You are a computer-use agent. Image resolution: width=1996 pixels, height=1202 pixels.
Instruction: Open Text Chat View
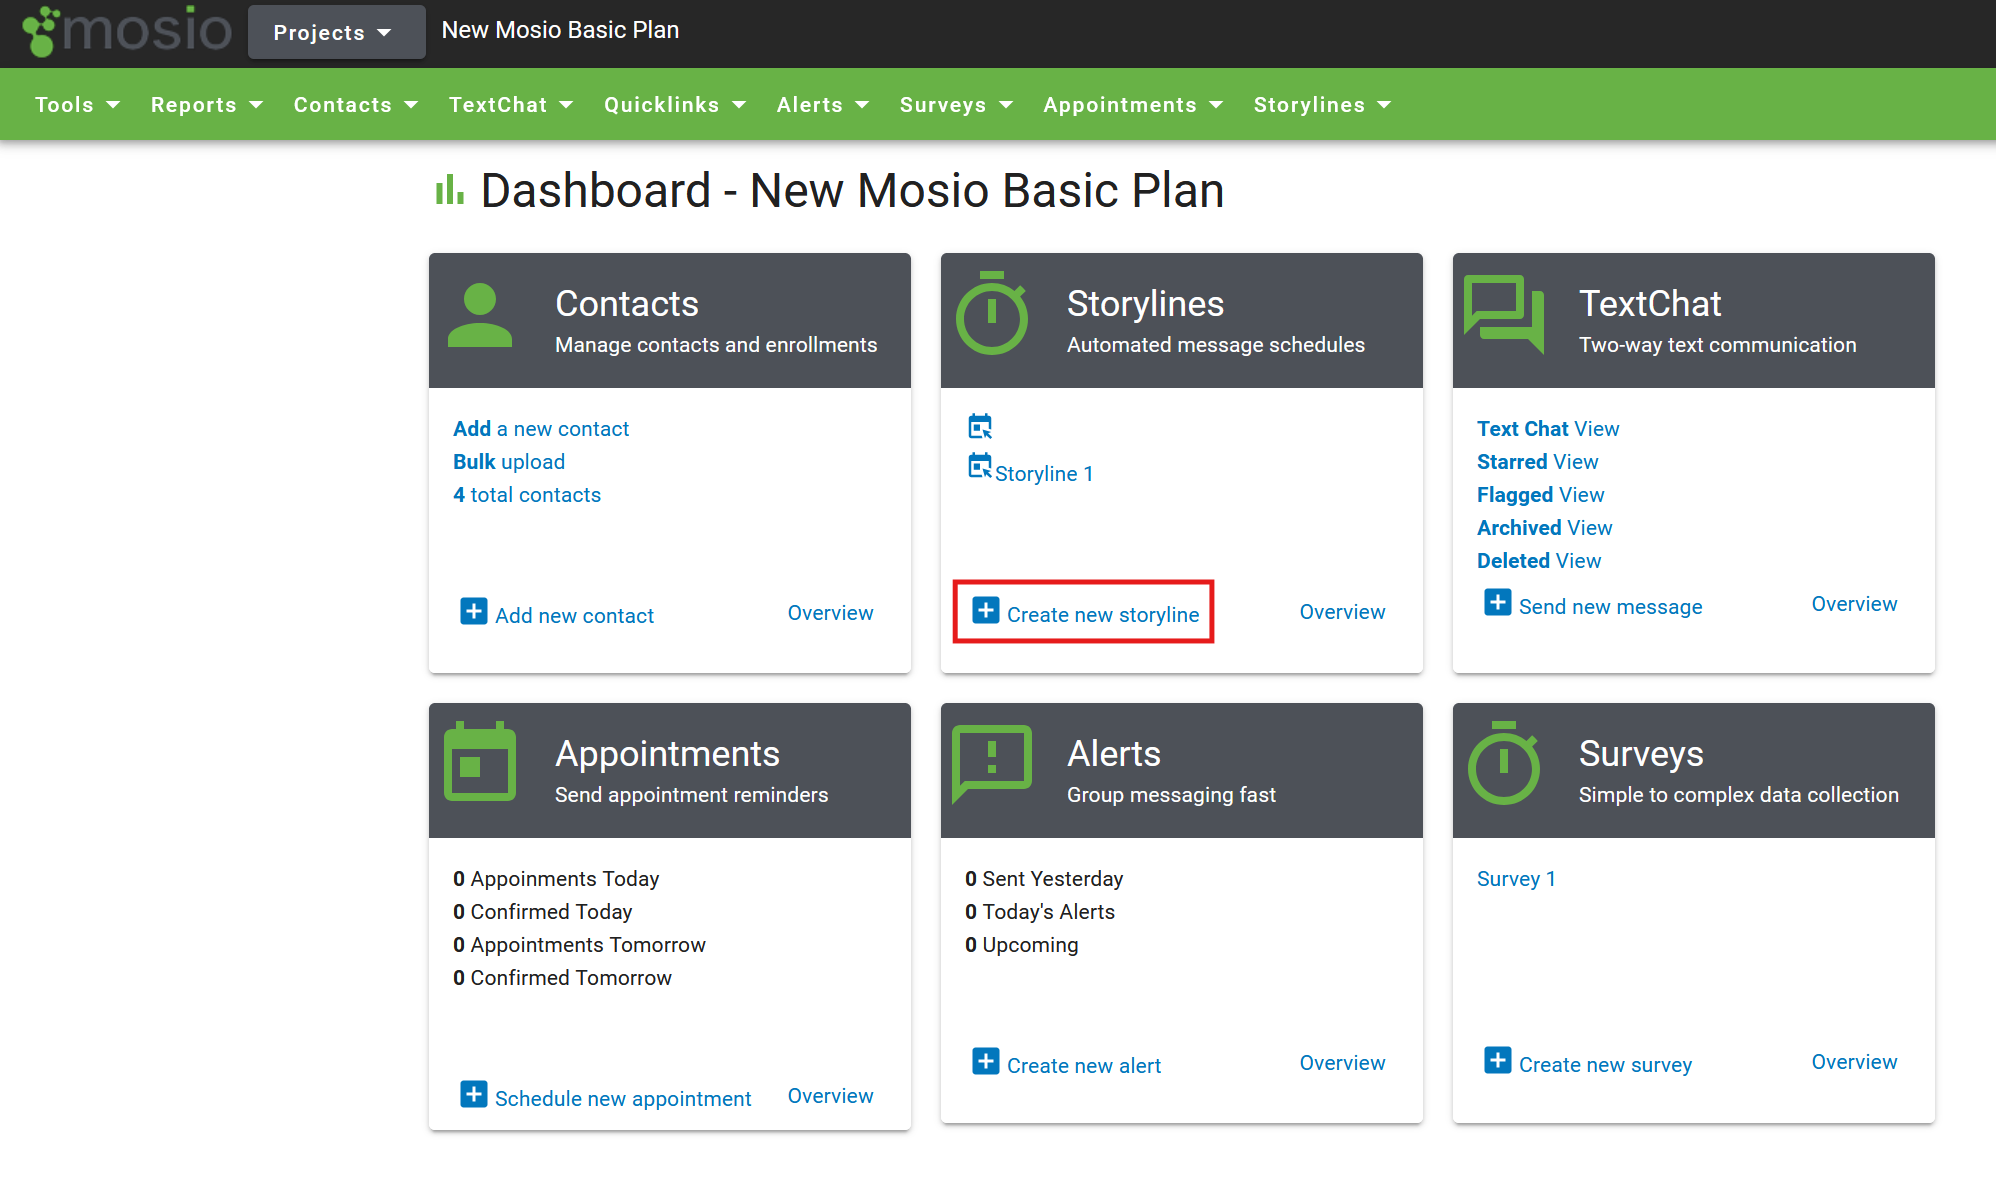click(1548, 429)
